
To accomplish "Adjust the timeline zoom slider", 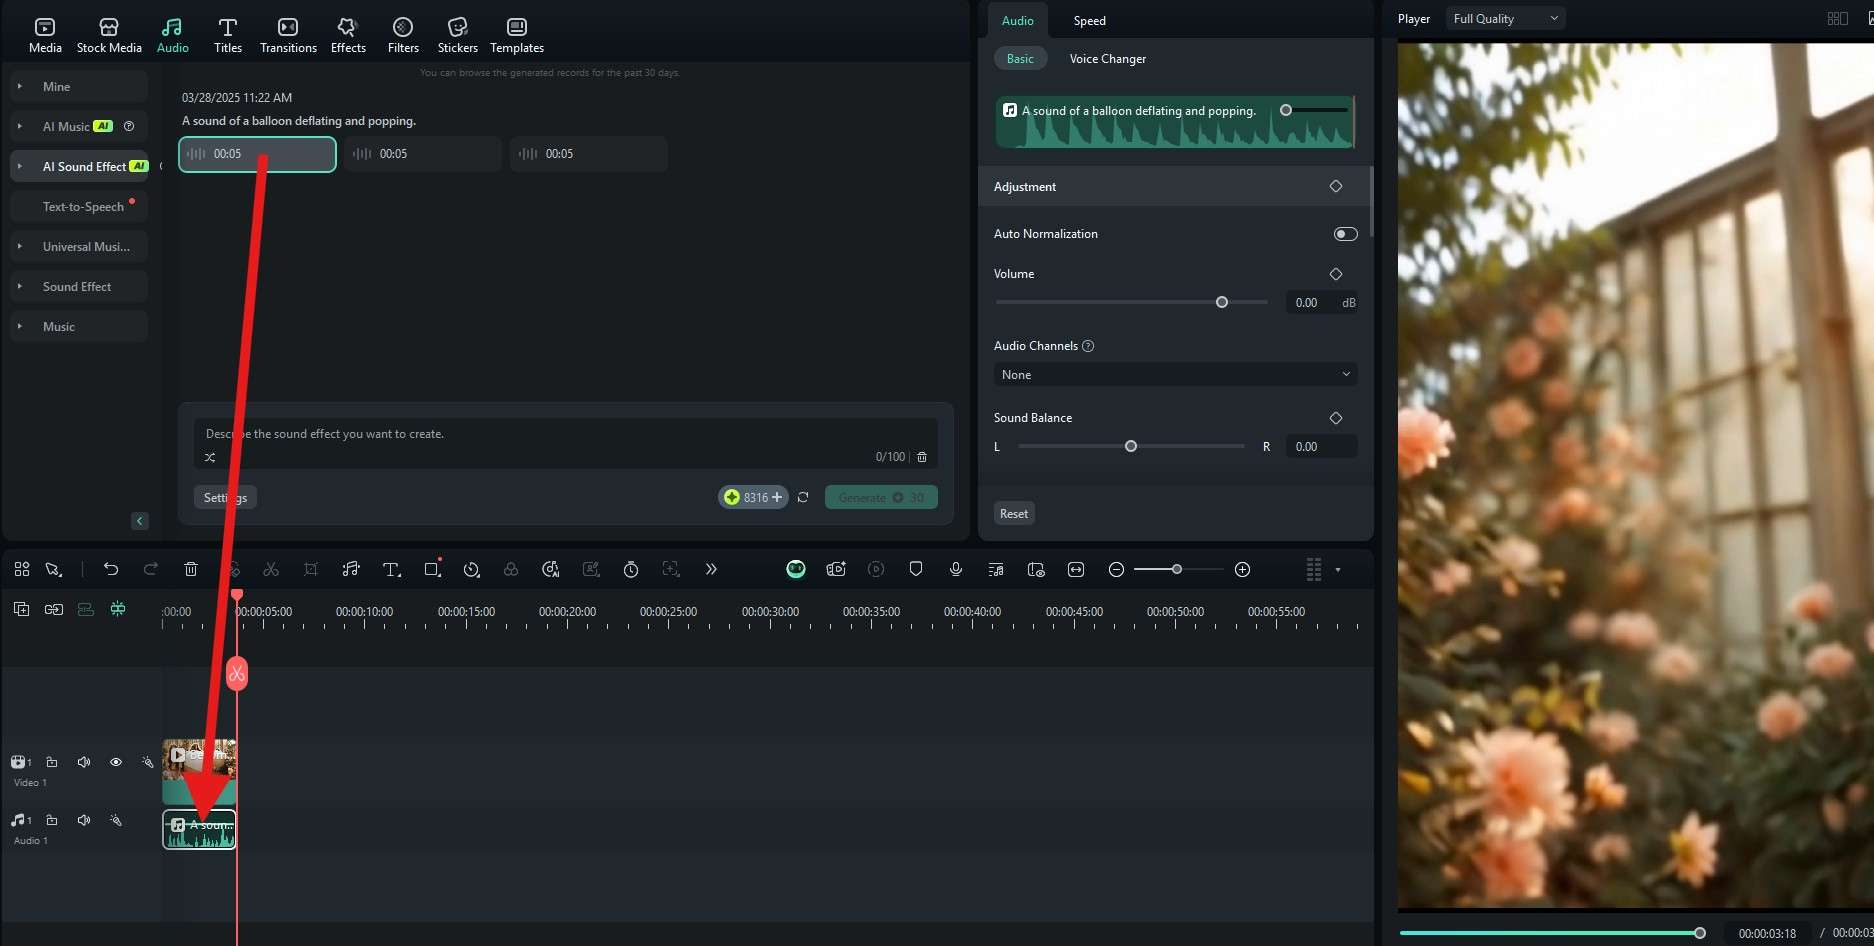I will [x=1178, y=569].
